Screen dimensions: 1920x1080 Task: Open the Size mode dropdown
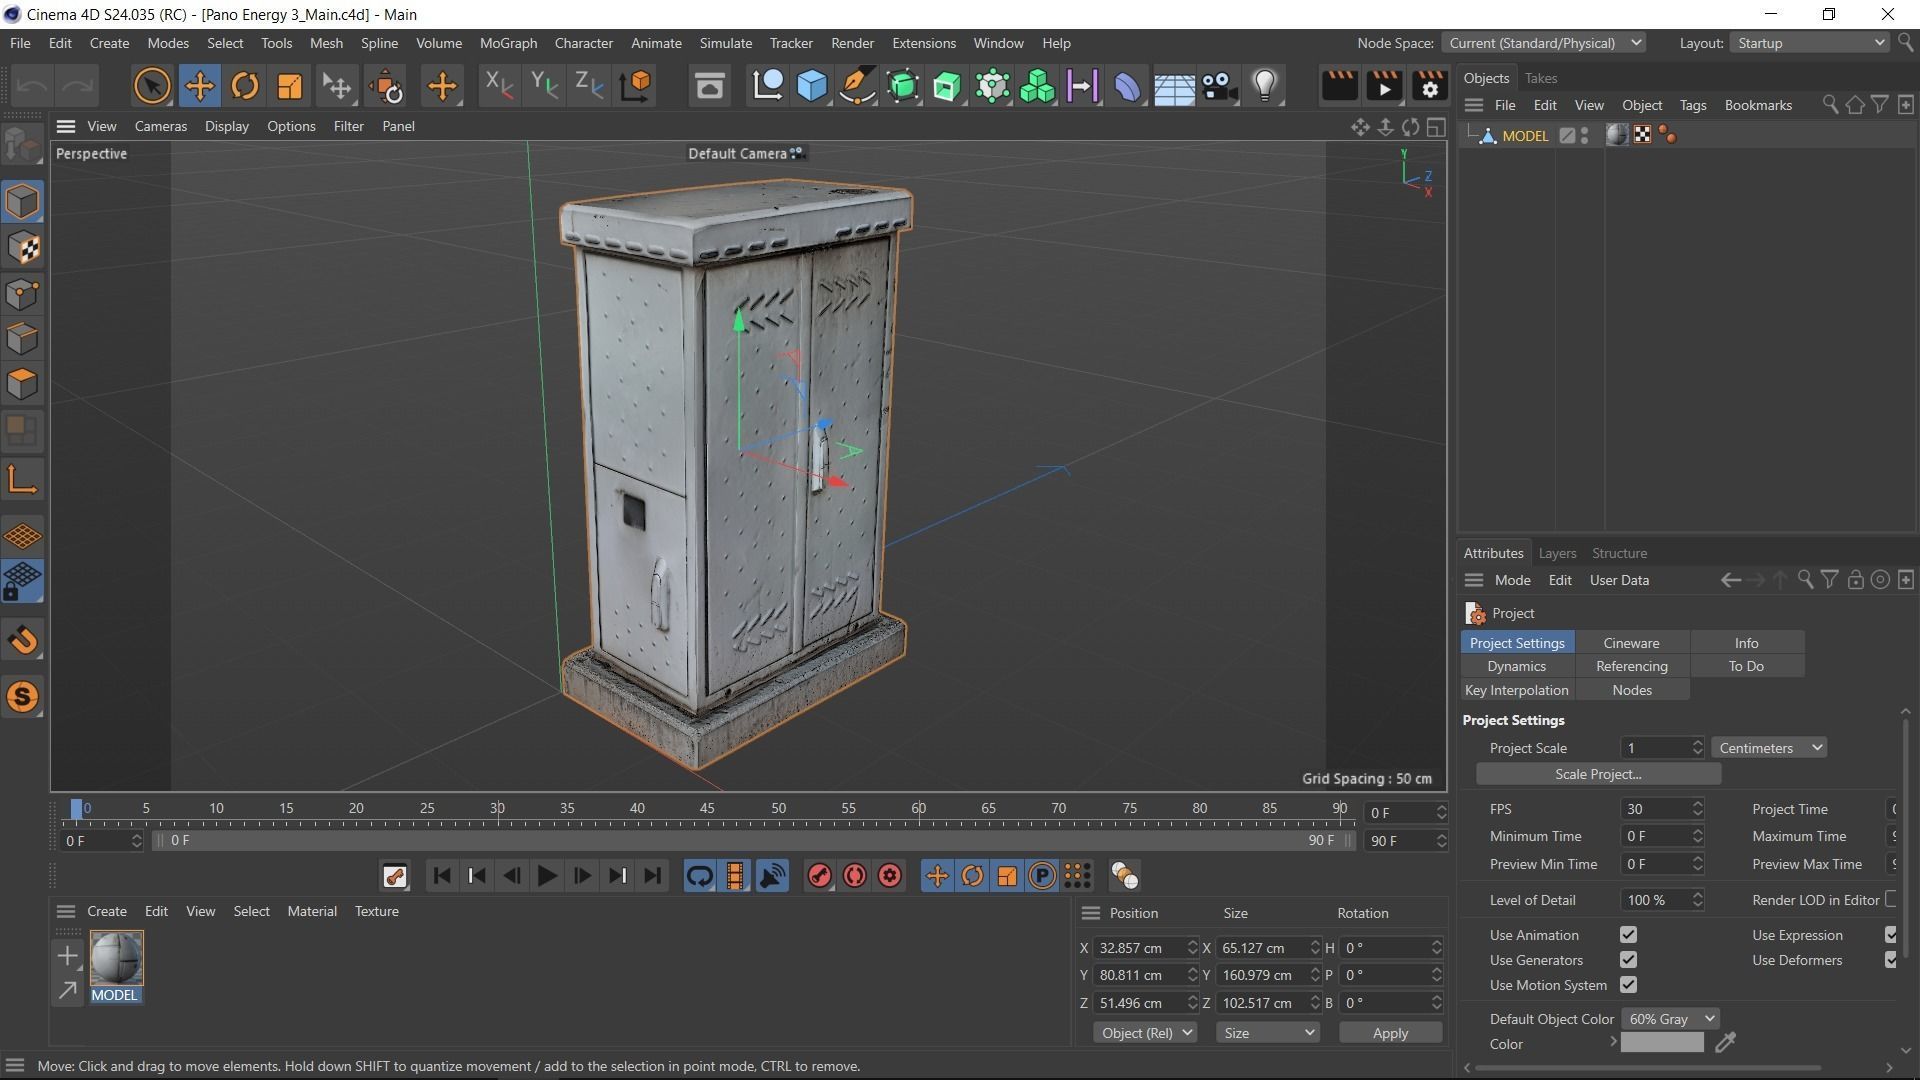pyautogui.click(x=1267, y=1033)
